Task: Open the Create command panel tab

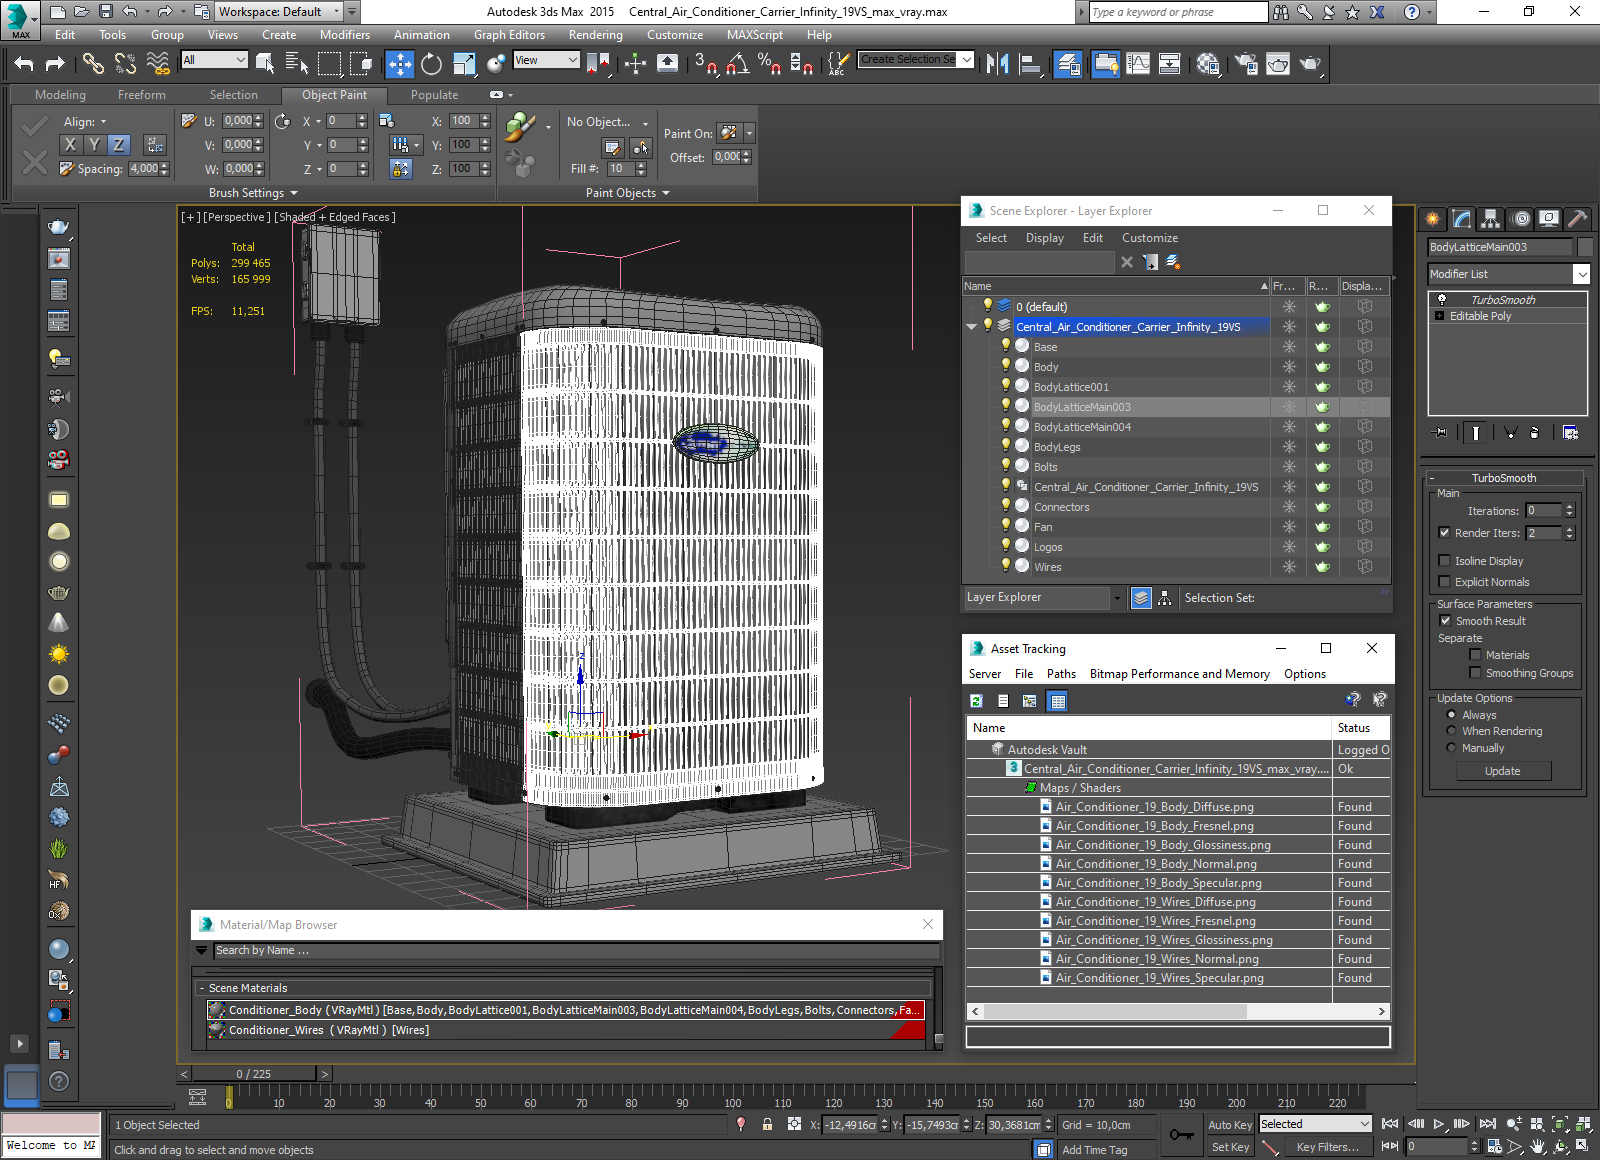Action: click(1433, 219)
